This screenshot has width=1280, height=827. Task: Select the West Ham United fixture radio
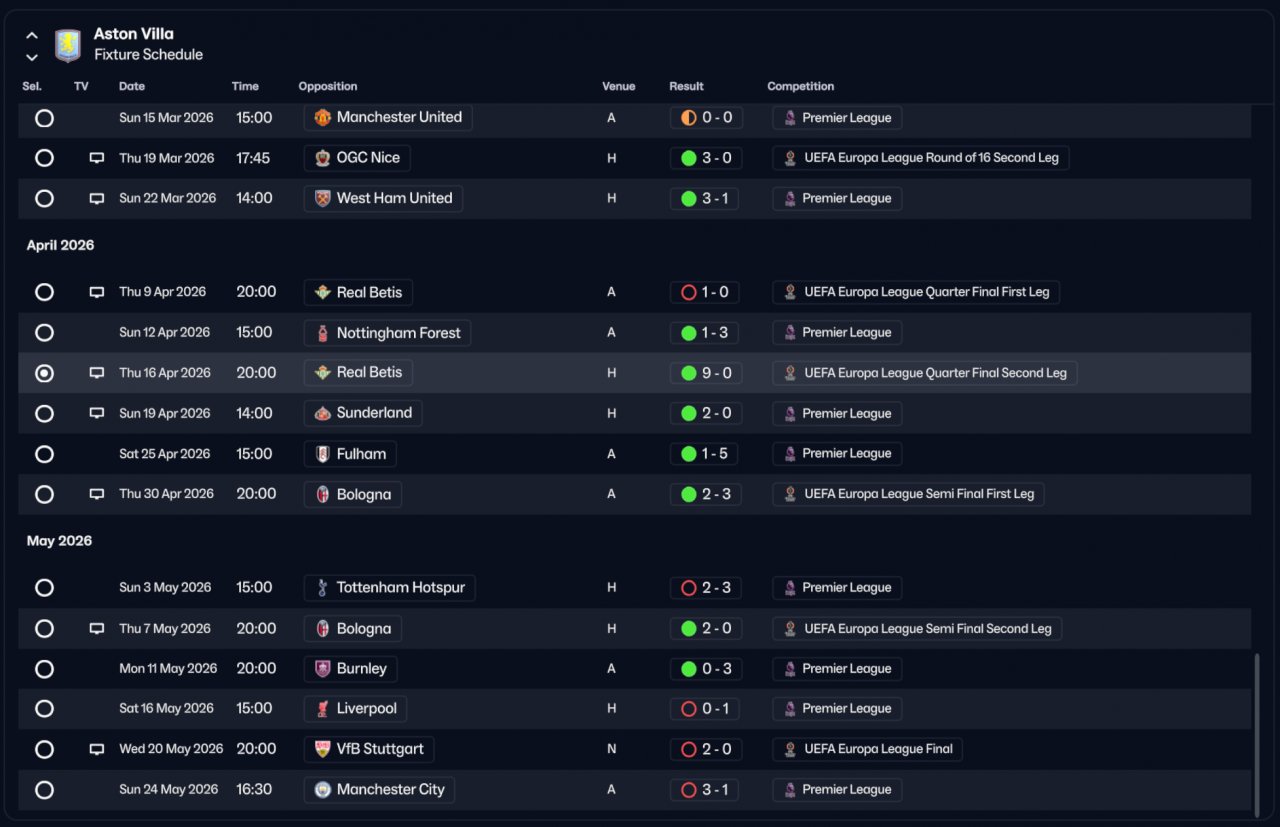[x=44, y=198]
